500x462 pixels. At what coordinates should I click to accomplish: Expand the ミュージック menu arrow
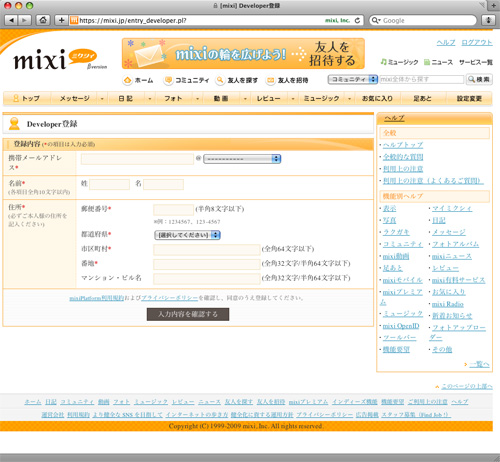coord(349,99)
